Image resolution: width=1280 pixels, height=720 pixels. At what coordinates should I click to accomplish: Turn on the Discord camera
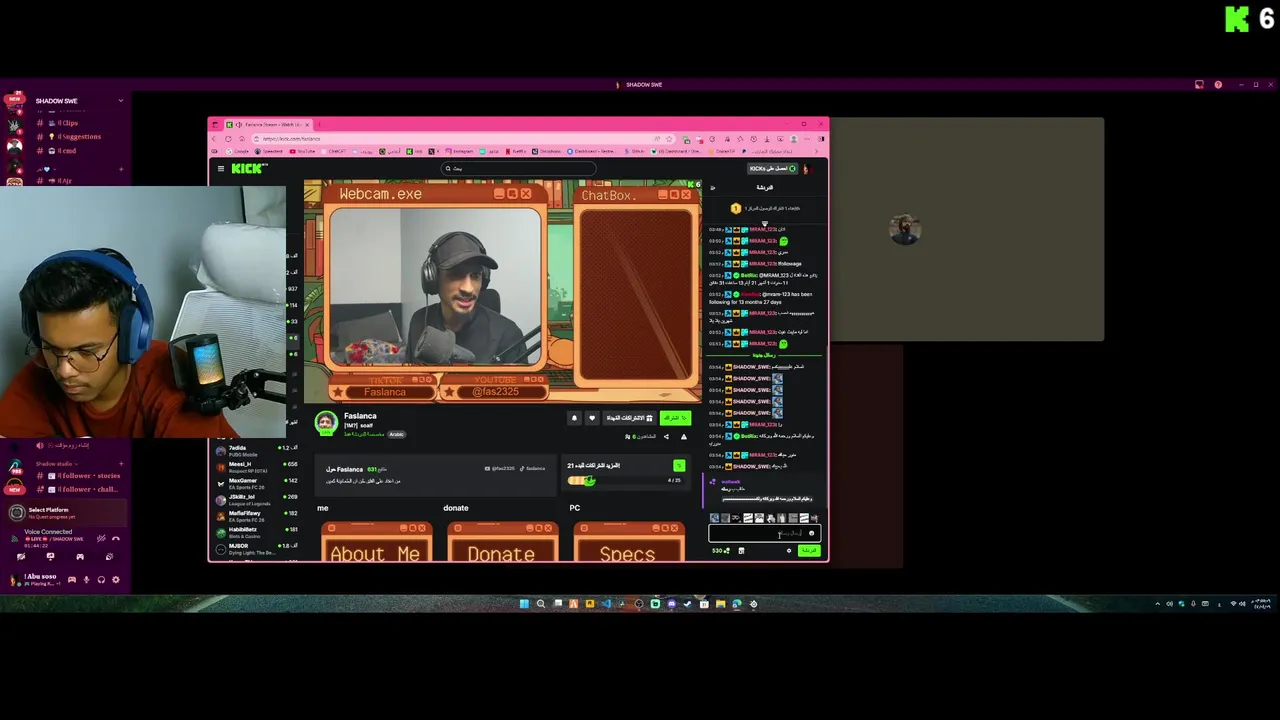tap(21, 556)
